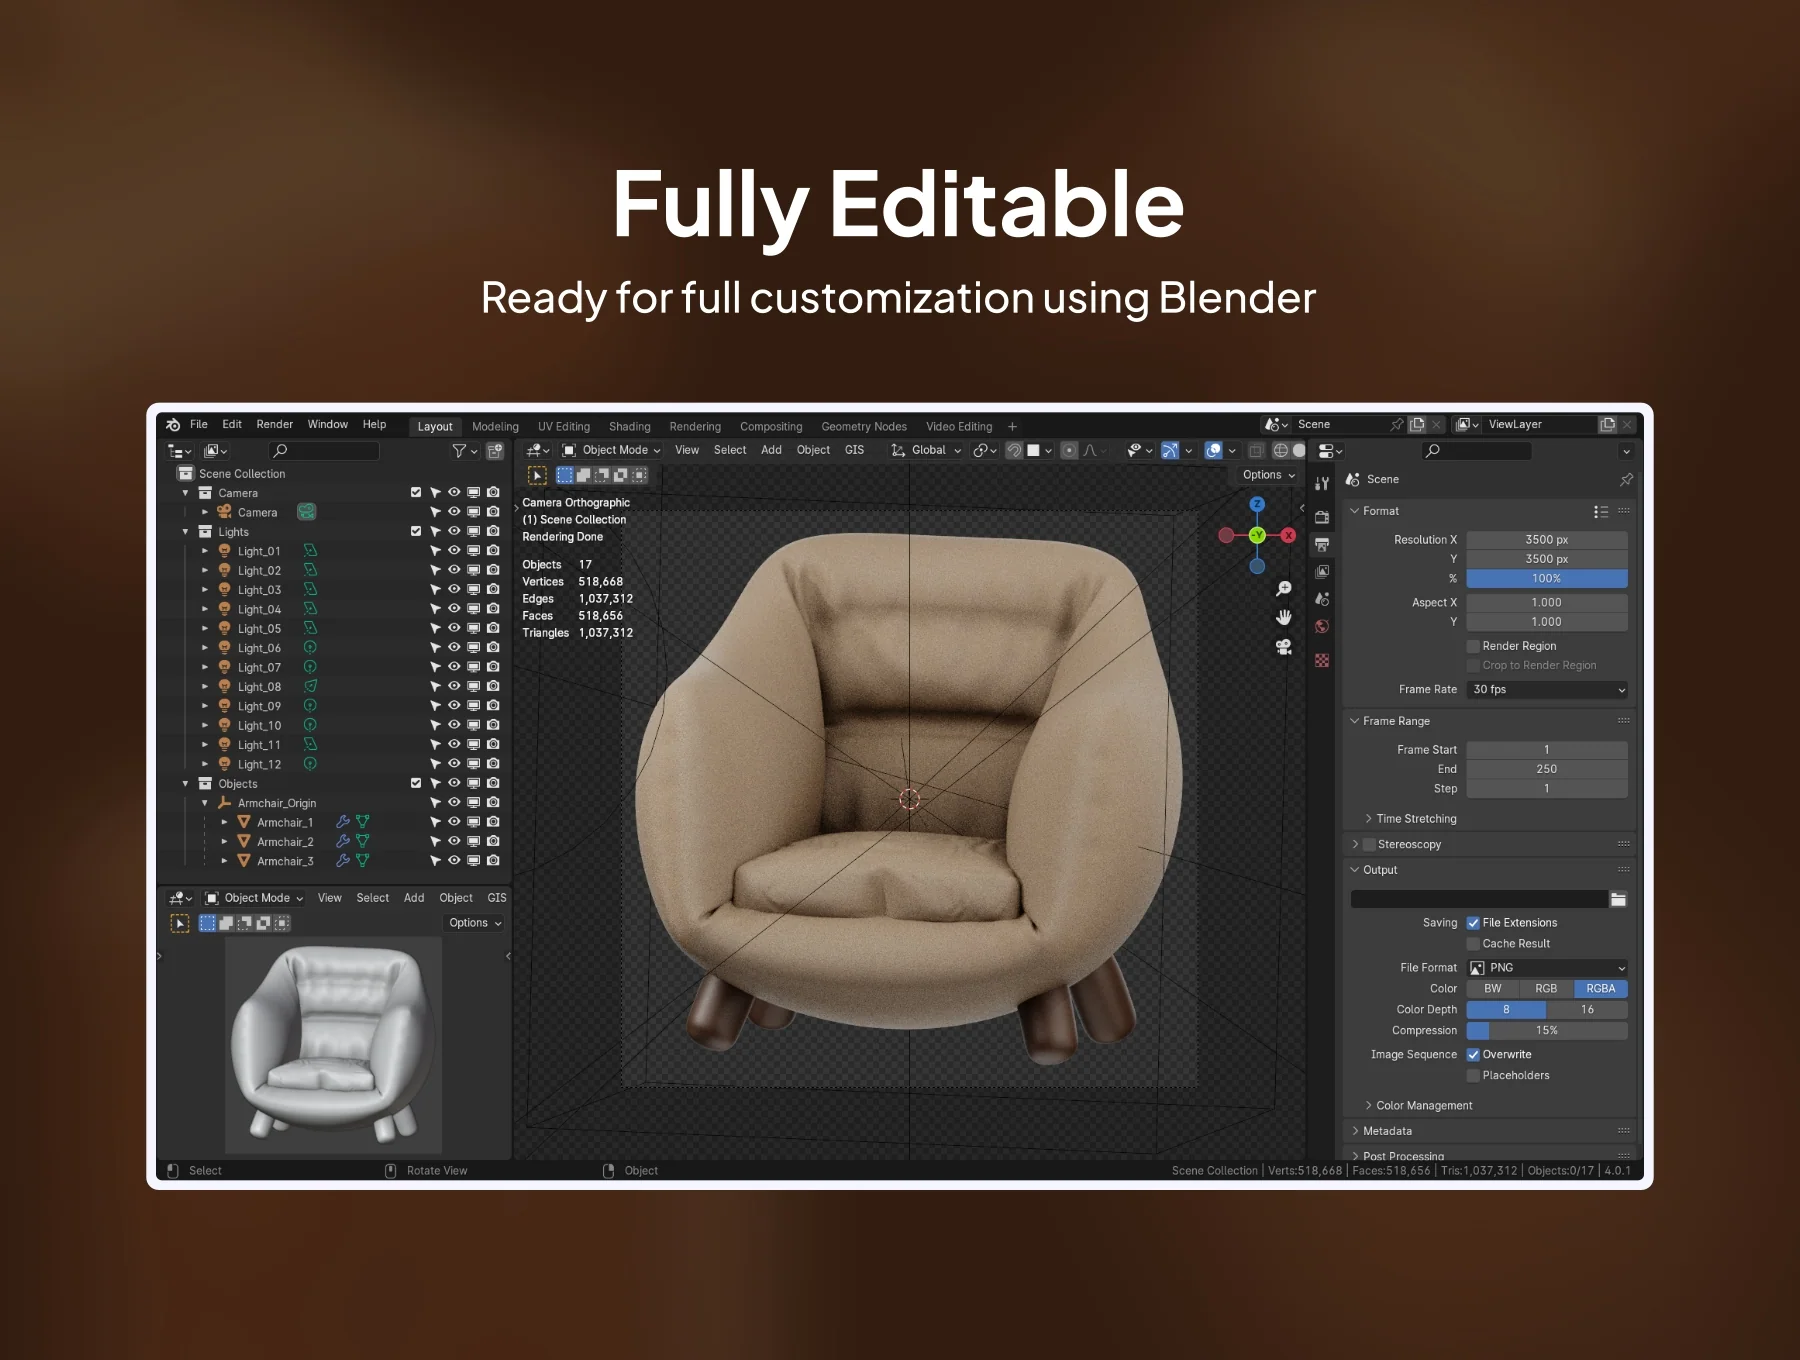This screenshot has width=1800, height=1360.
Task: Open outliner filter dropdown
Action: click(x=465, y=451)
